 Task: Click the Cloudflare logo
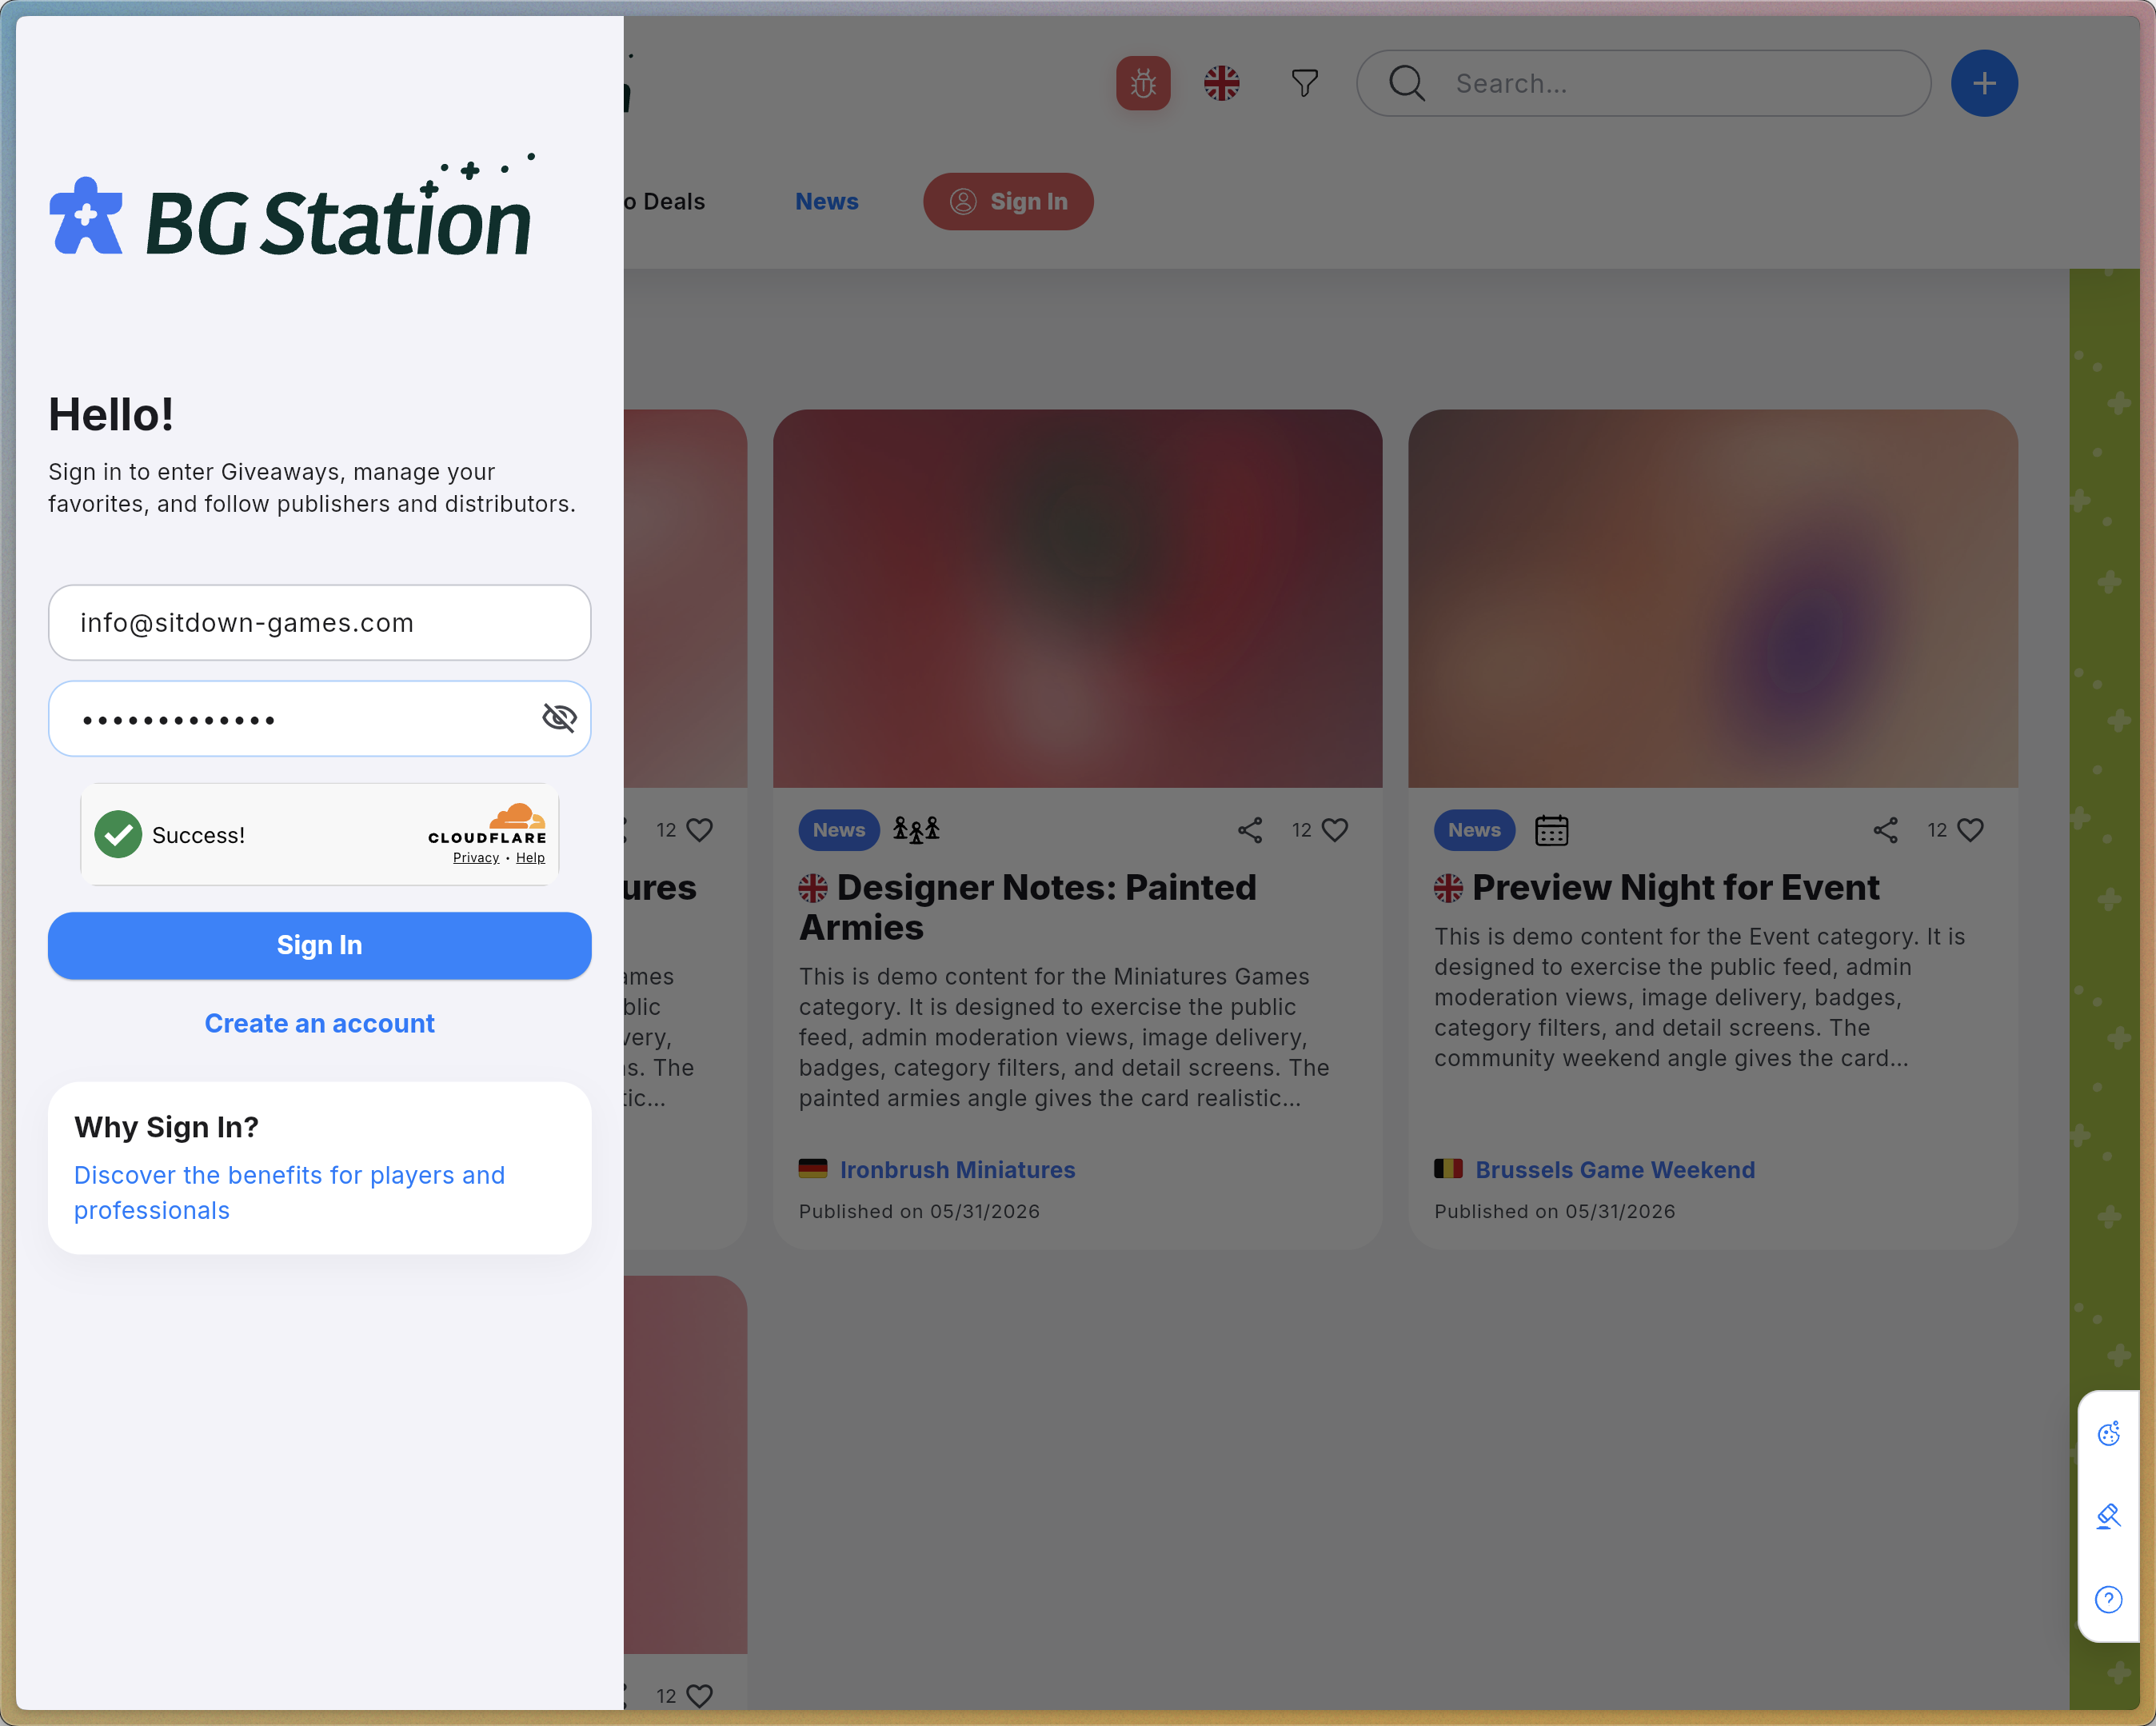point(488,824)
